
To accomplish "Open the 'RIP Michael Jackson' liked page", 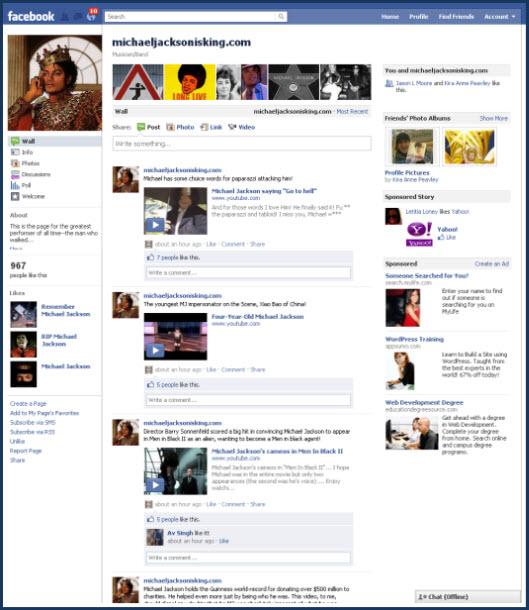I will pyautogui.click(x=59, y=340).
